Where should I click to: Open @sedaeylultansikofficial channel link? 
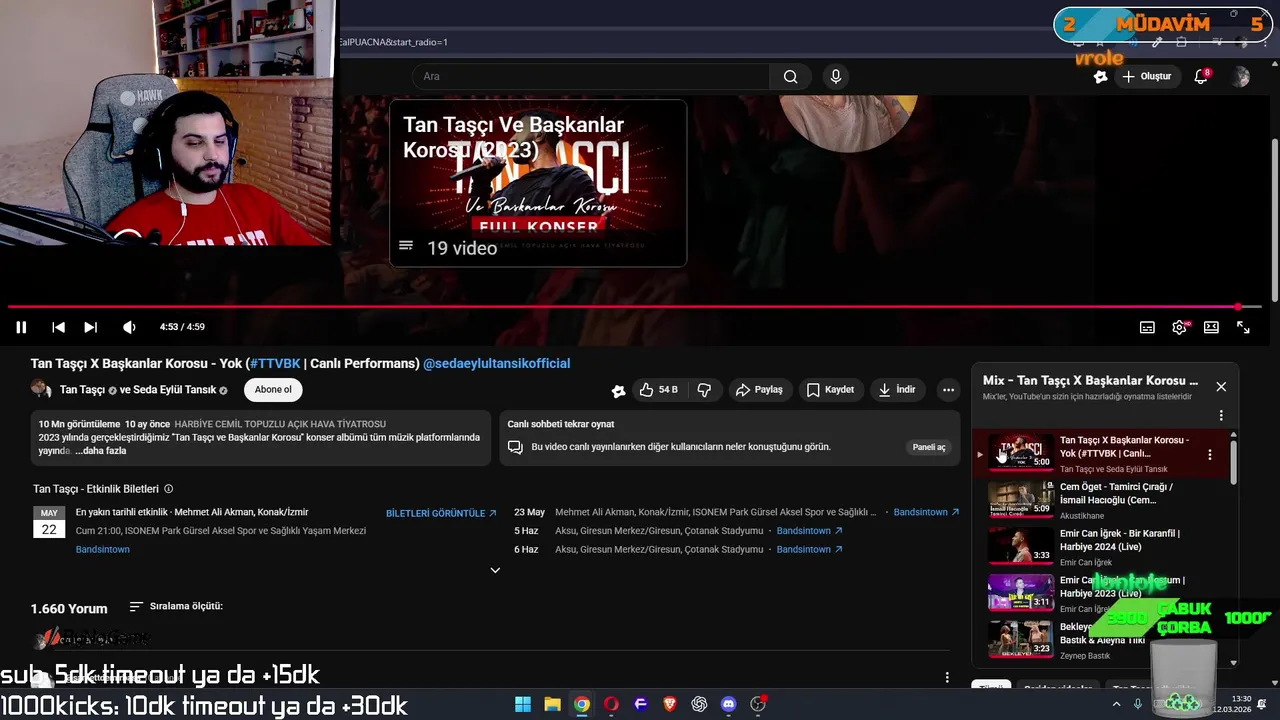pyautogui.click(x=496, y=364)
